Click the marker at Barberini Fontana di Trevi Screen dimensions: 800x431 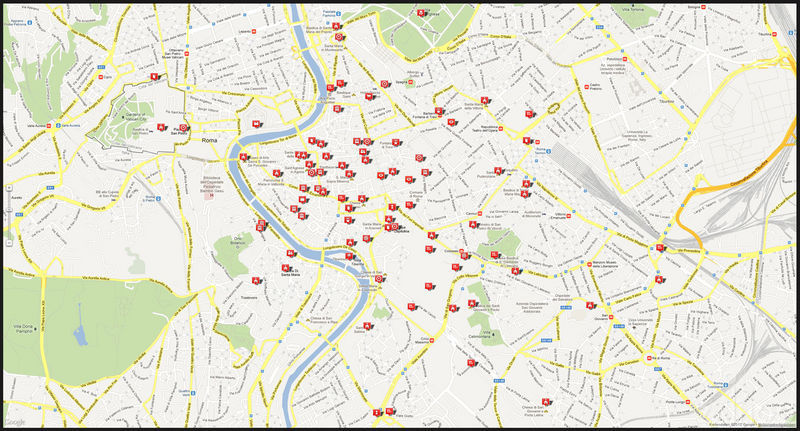pos(438,111)
